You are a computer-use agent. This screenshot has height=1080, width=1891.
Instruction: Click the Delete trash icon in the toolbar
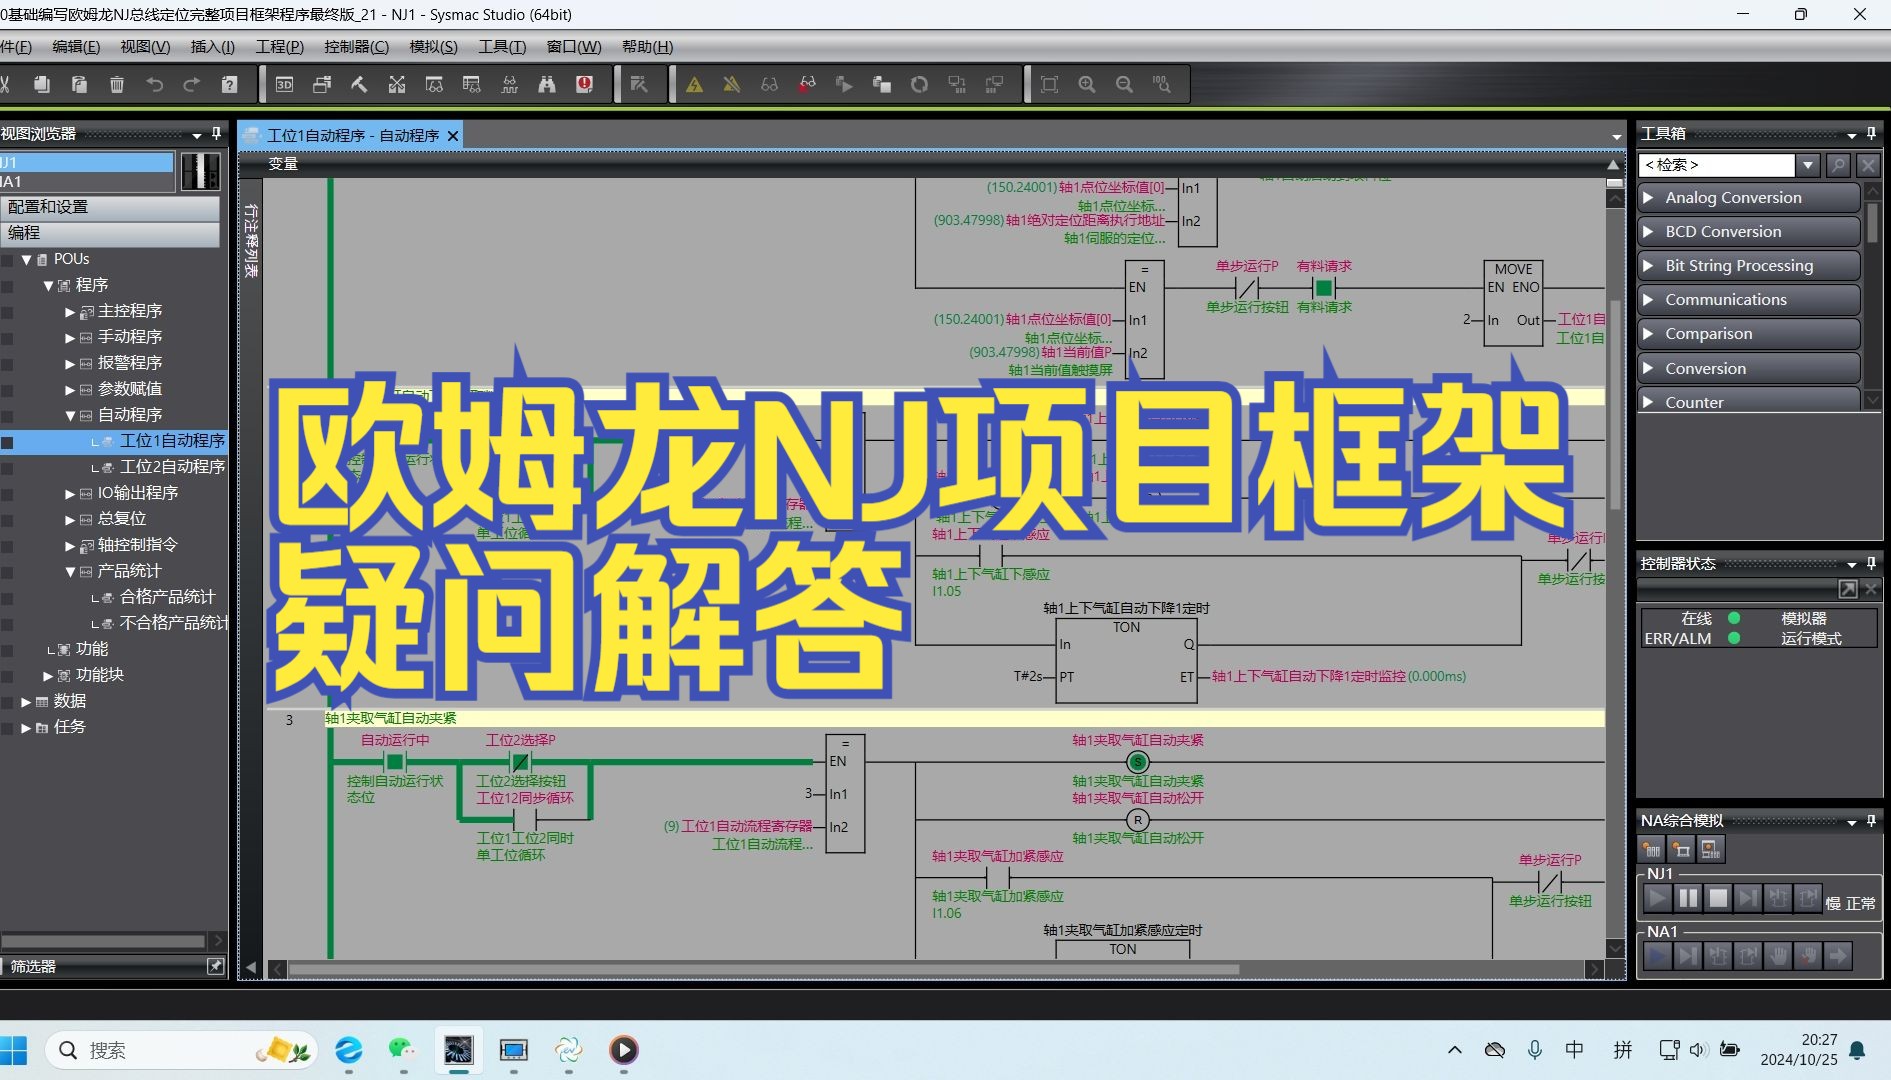coord(117,85)
